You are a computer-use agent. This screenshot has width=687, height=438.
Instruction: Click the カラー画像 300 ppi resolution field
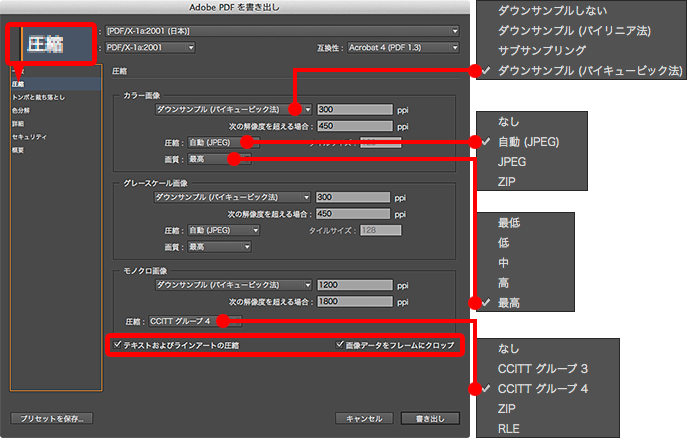click(x=354, y=110)
